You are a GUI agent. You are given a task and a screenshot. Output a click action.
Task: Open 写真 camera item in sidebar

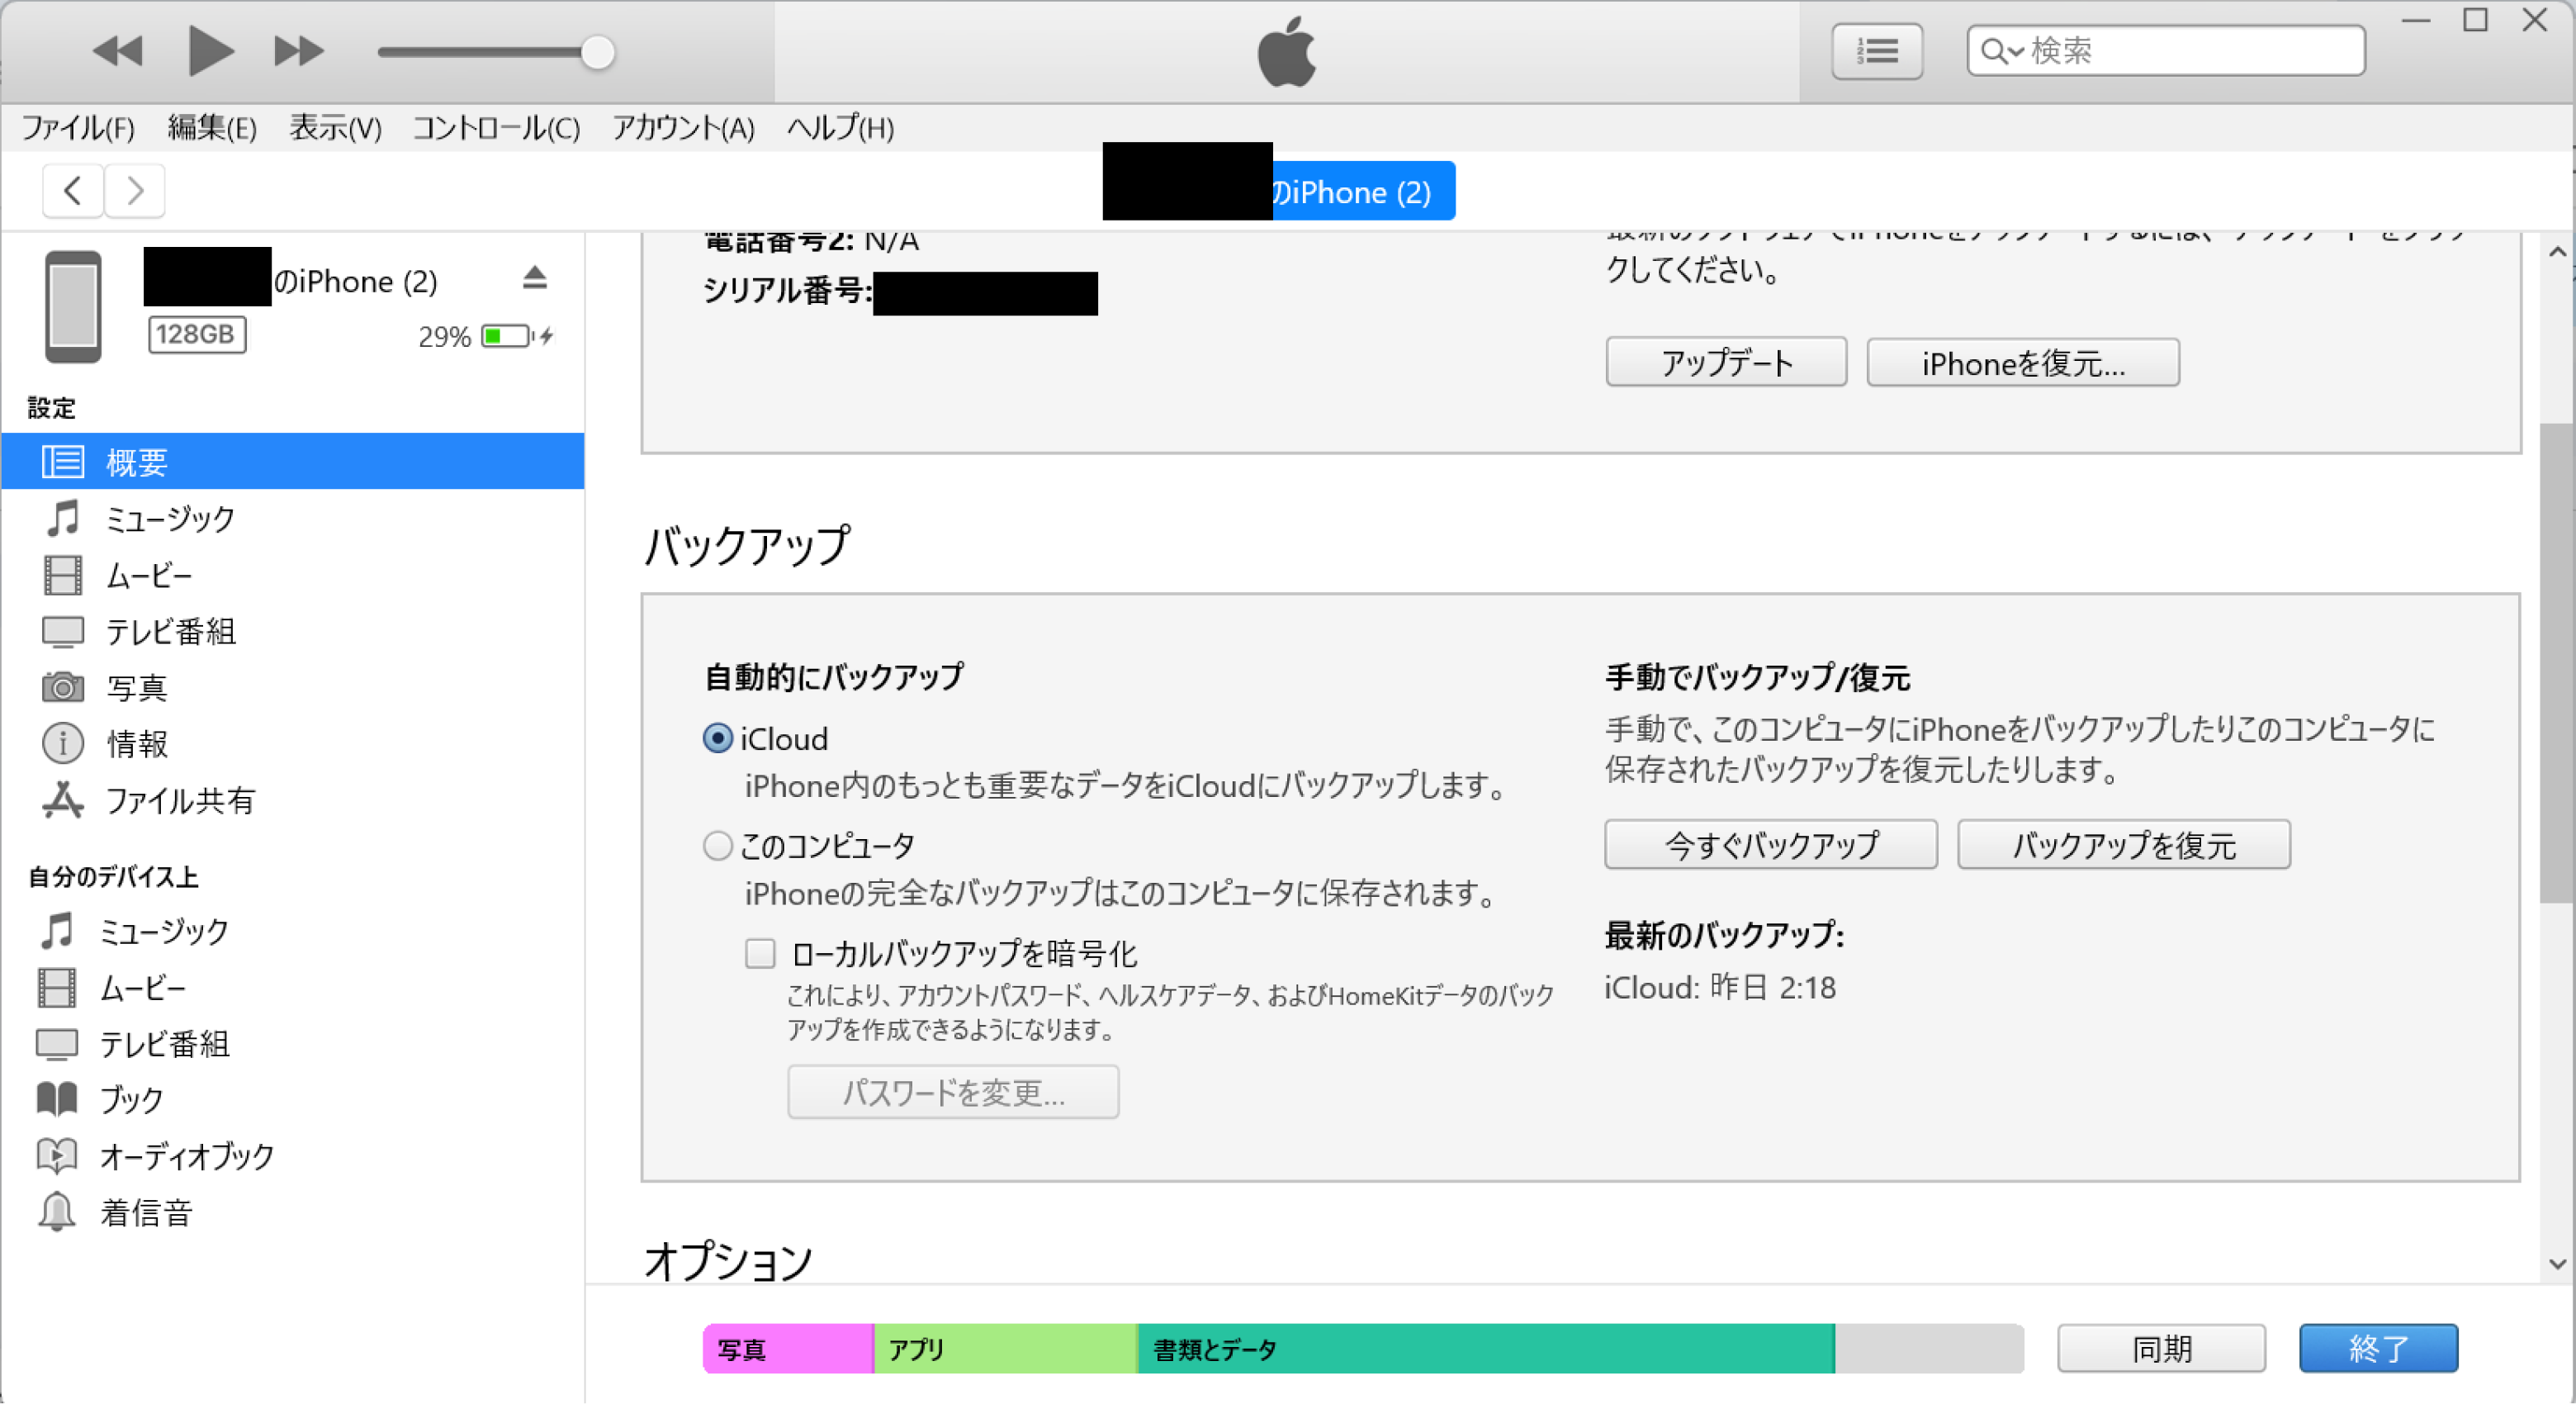click(292, 687)
